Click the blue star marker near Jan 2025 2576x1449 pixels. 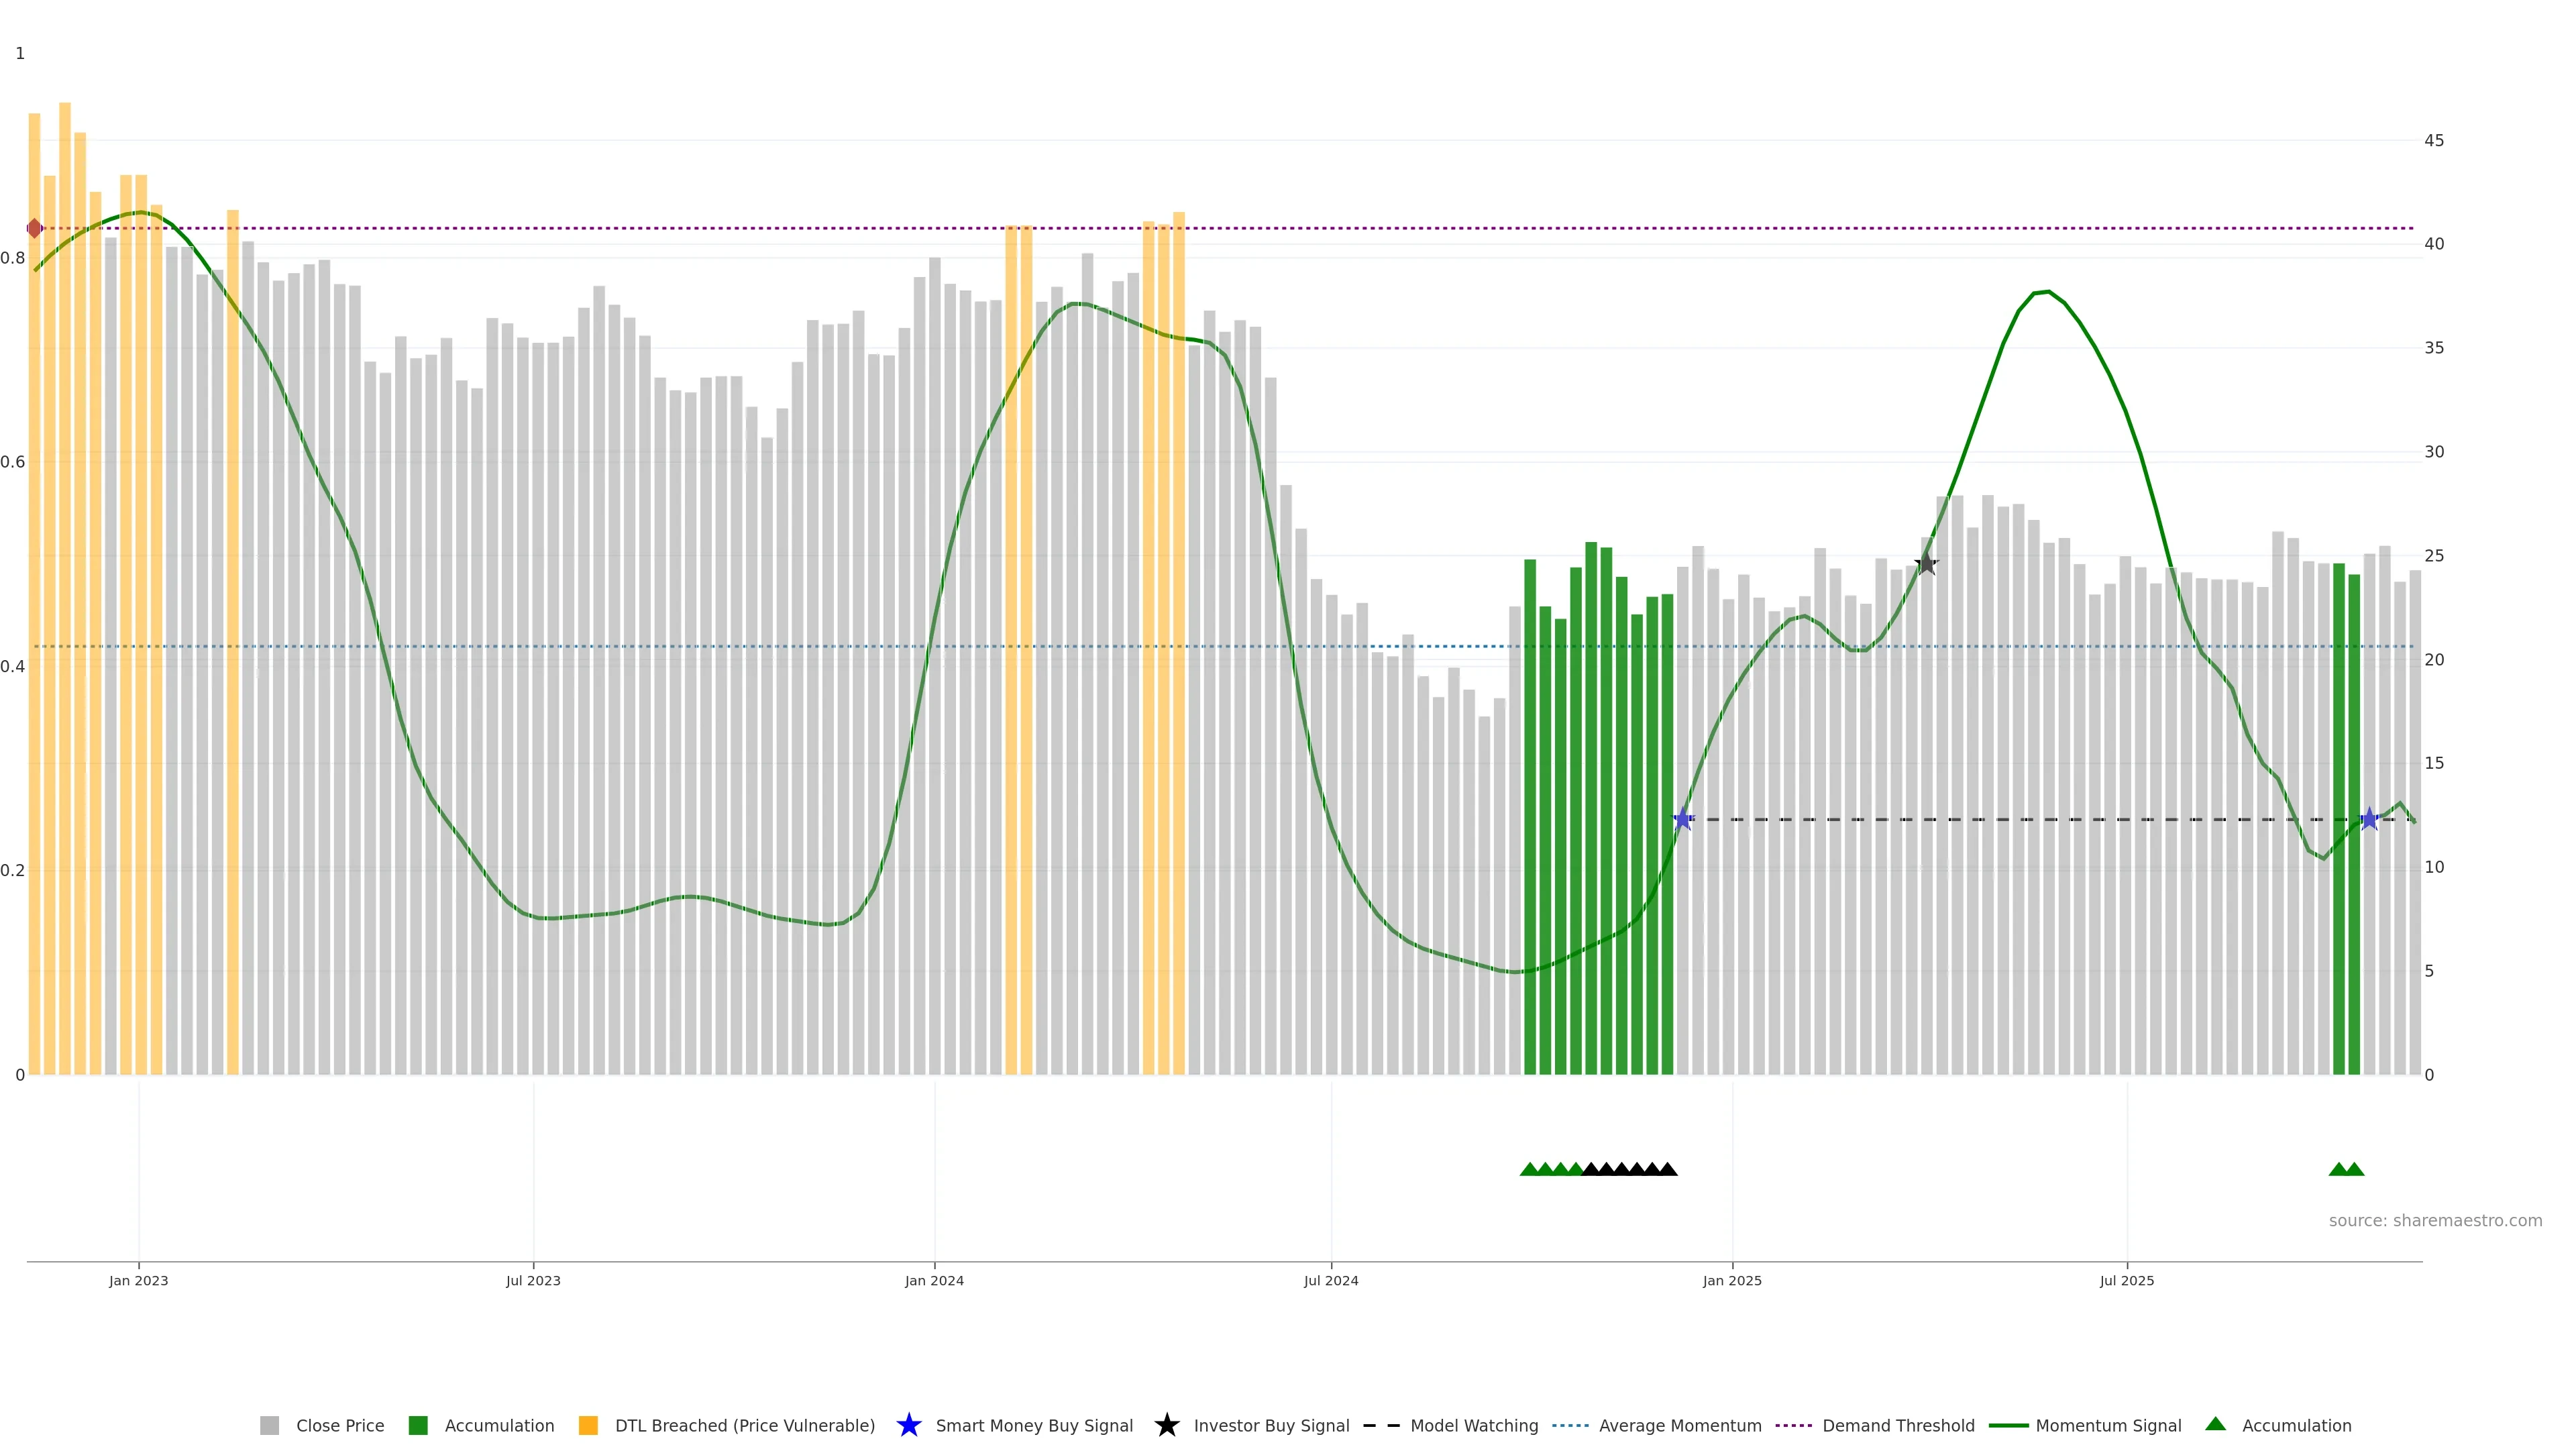click(x=1683, y=819)
